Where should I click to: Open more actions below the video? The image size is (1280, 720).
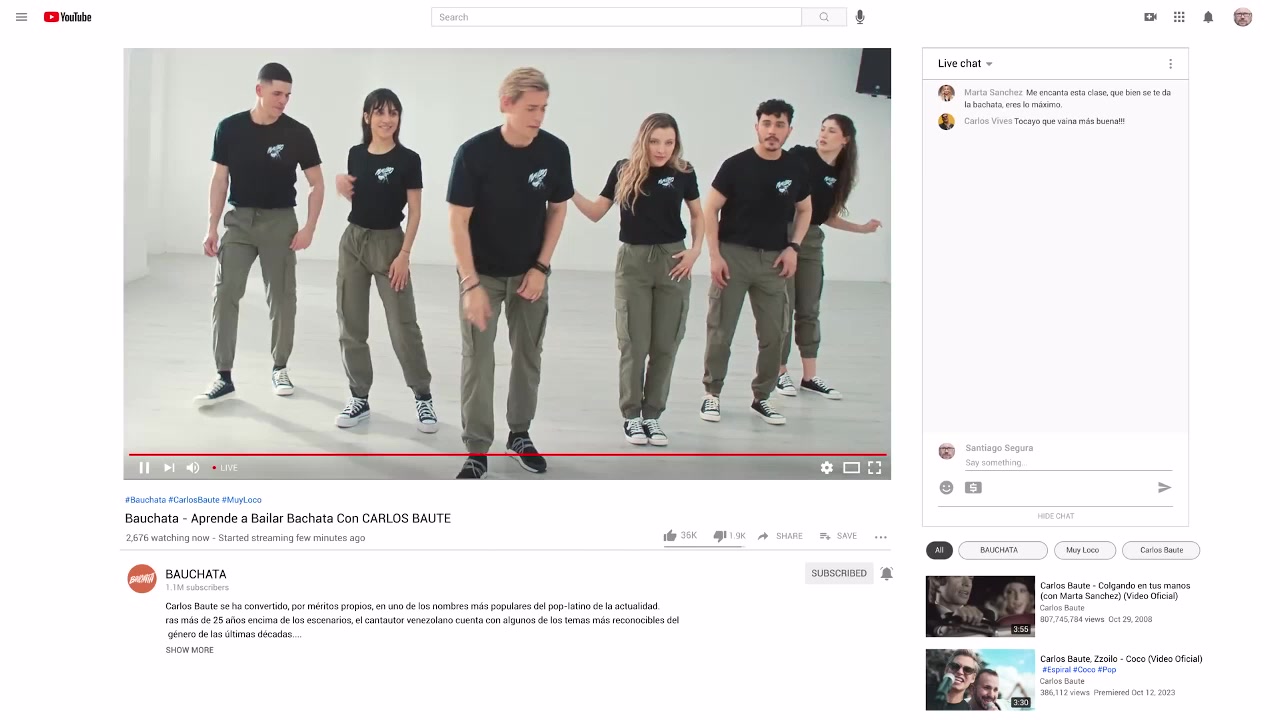point(881,537)
